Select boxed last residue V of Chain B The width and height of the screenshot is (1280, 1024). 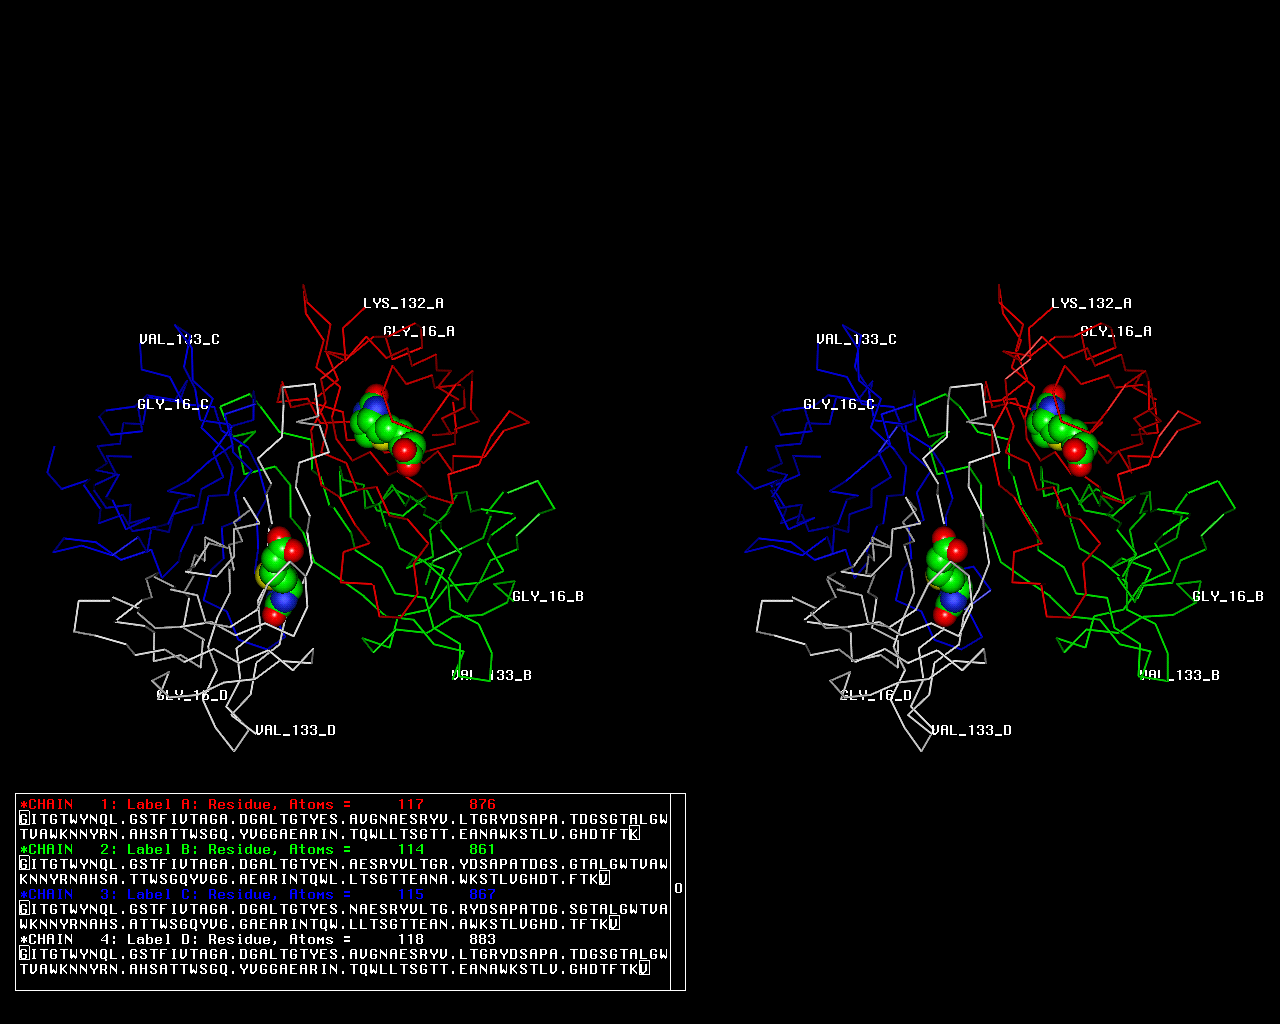point(604,879)
